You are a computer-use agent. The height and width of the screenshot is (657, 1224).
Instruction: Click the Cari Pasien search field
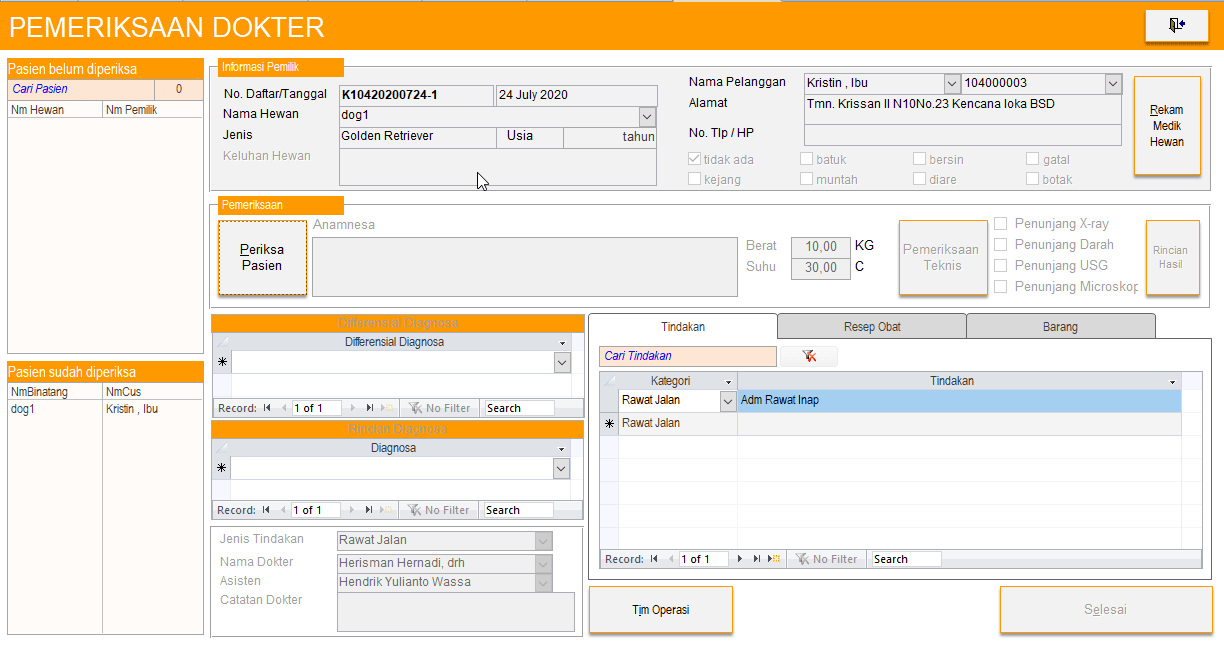point(80,89)
